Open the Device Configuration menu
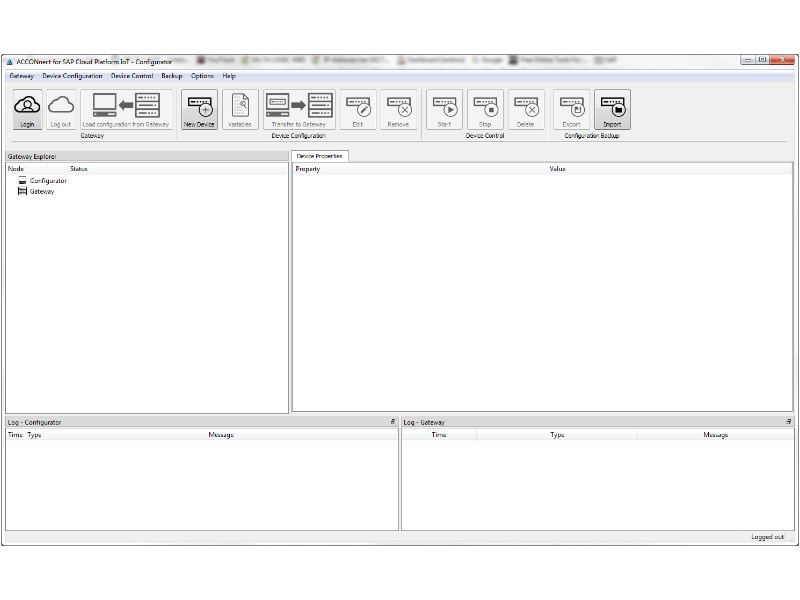 click(72, 76)
